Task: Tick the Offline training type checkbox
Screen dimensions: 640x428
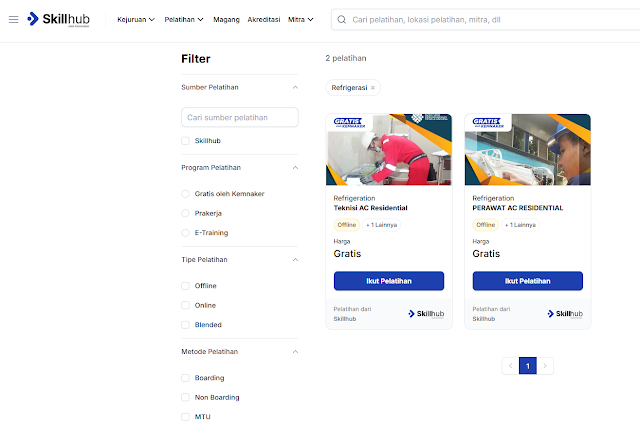Action: coord(185,286)
